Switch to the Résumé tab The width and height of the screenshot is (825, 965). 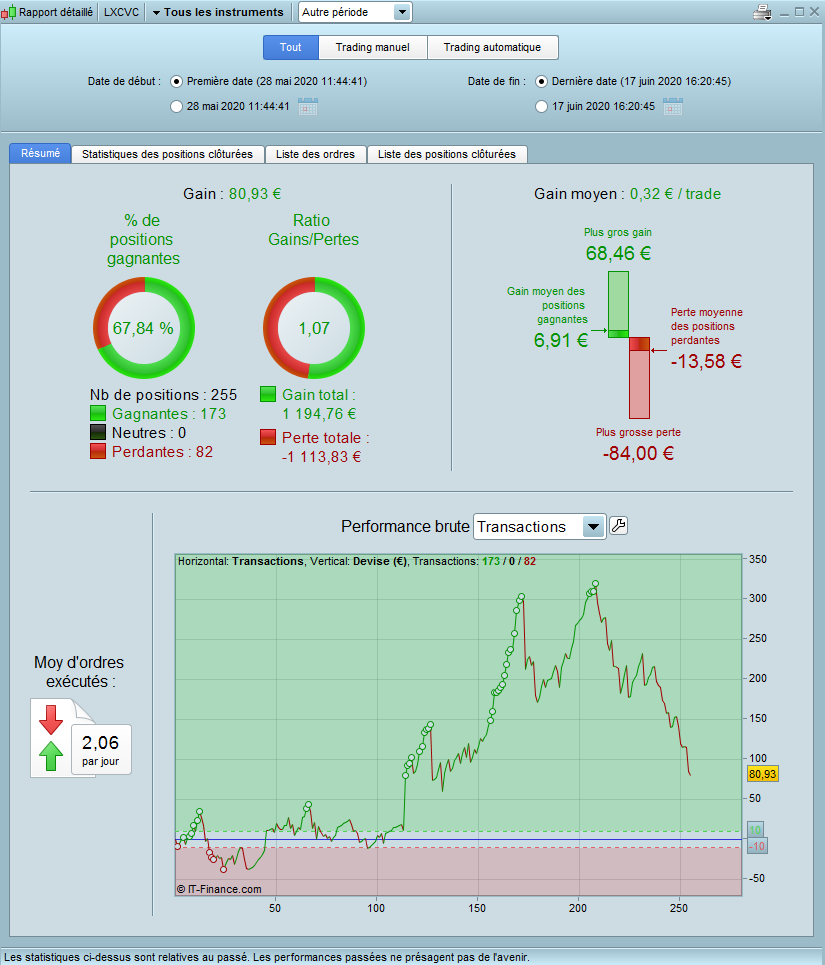[x=41, y=153]
